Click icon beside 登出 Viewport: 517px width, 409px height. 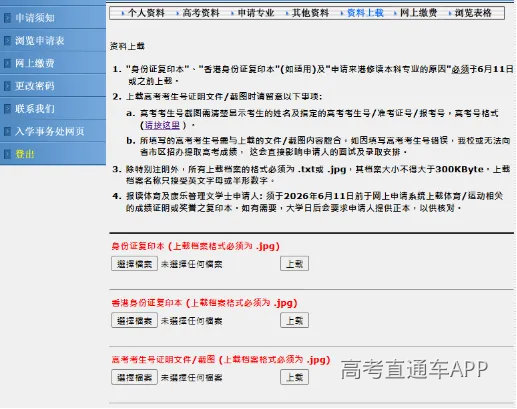tap(7, 154)
